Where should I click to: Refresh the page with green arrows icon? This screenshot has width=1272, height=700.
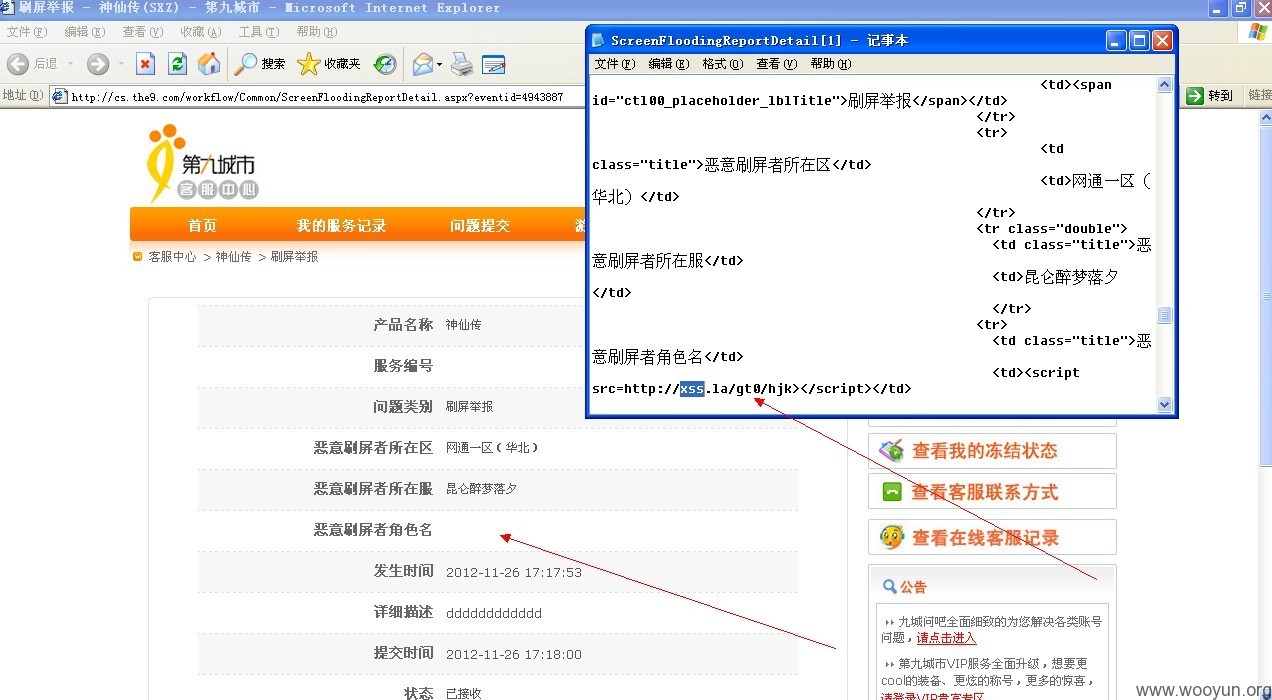[x=177, y=64]
